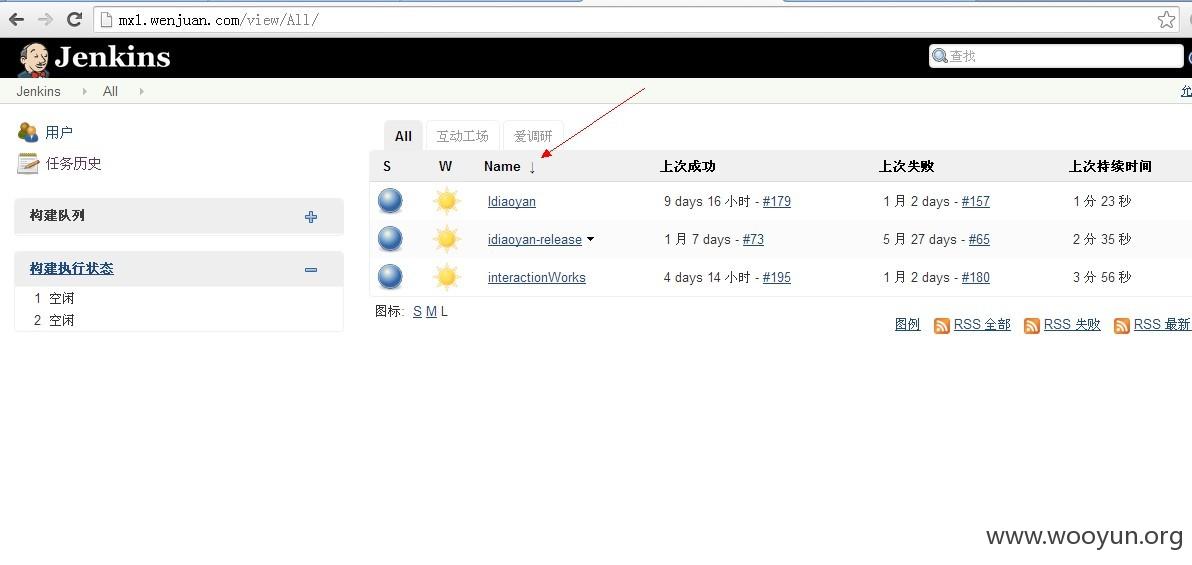The width and height of the screenshot is (1192, 565).
Task: Click the sunny weather icon for idiaoyan-release
Action: point(446,239)
